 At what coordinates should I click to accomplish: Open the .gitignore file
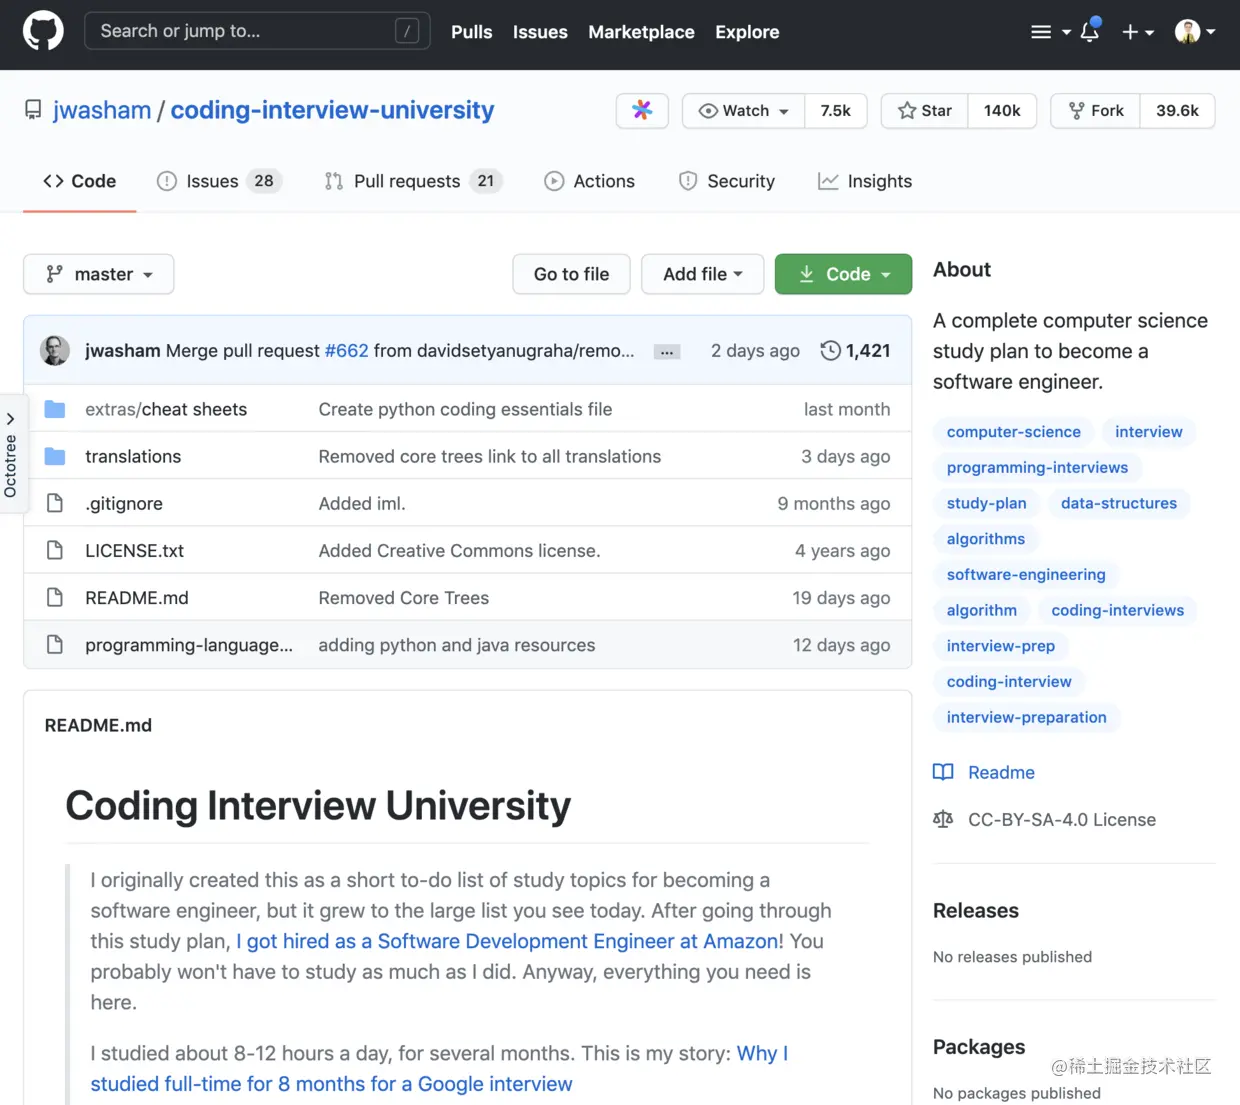[124, 503]
